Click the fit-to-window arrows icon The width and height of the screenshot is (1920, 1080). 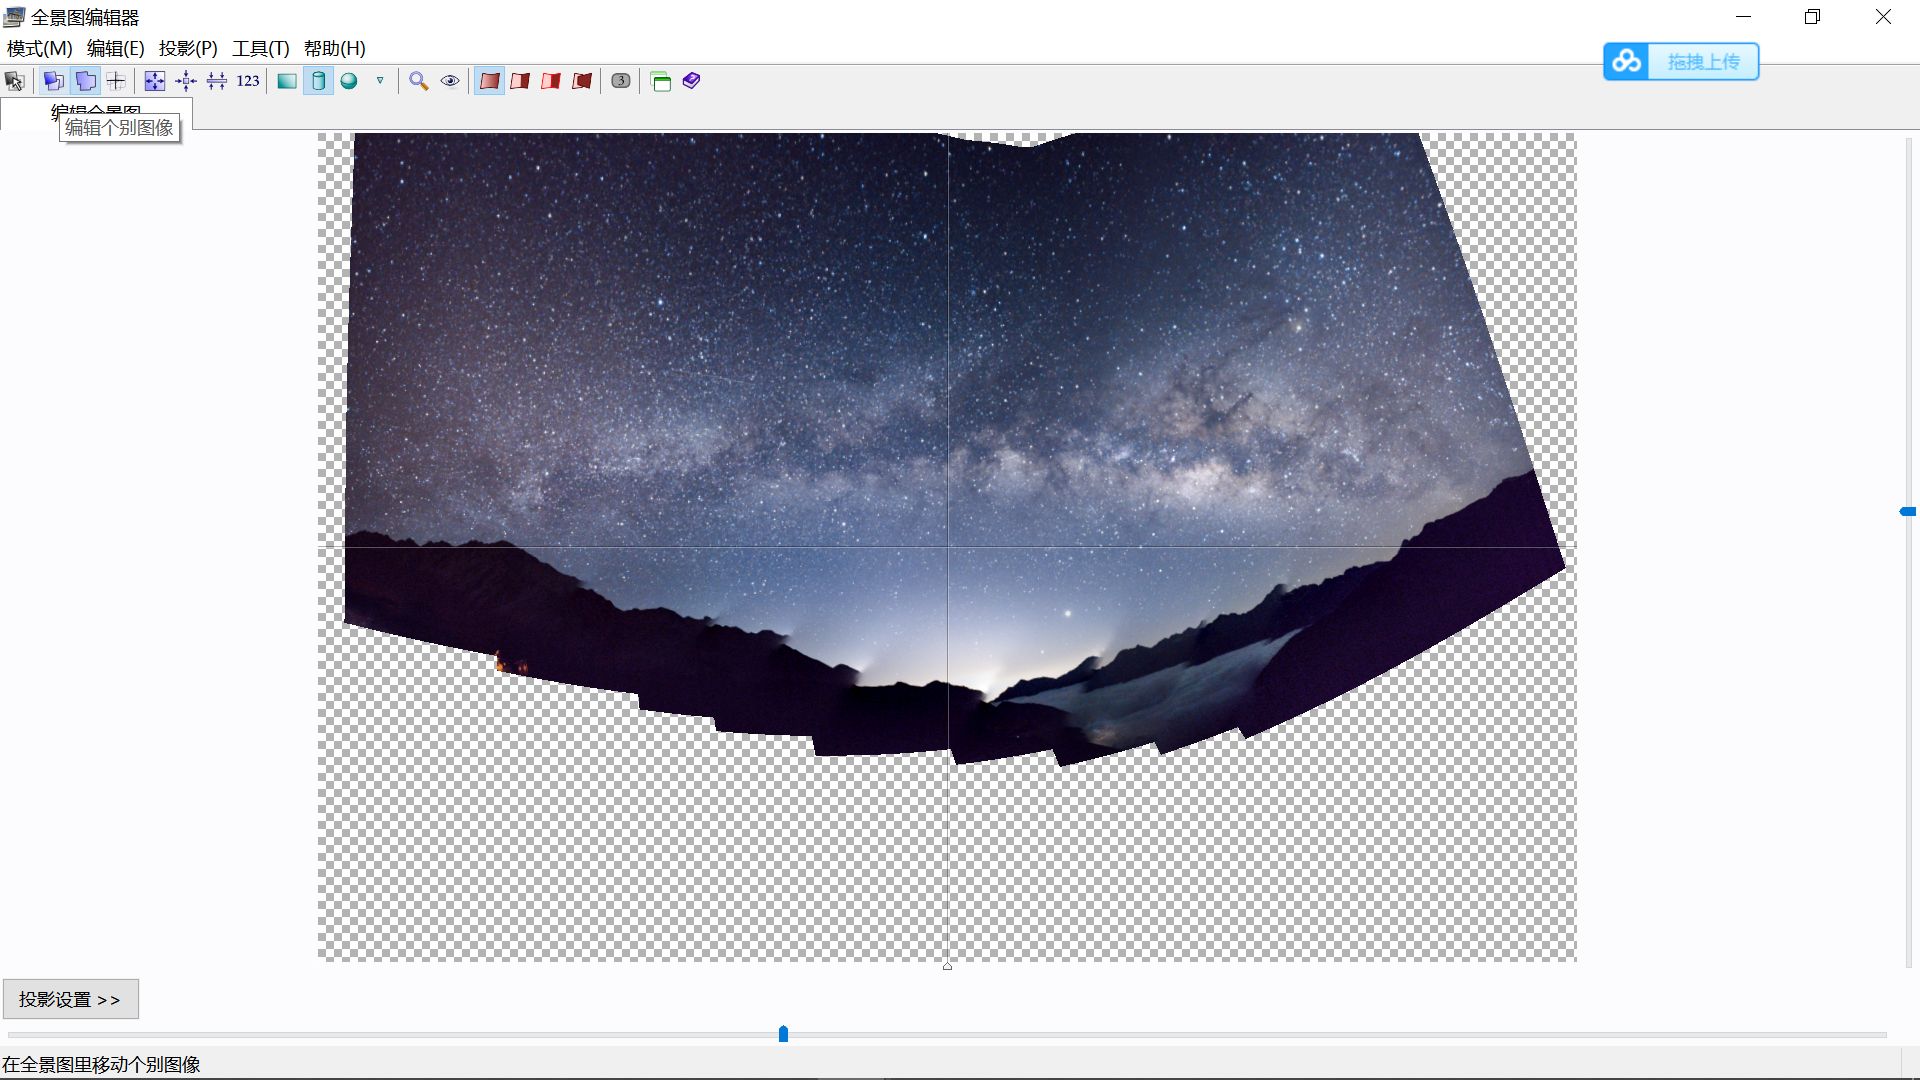[155, 81]
